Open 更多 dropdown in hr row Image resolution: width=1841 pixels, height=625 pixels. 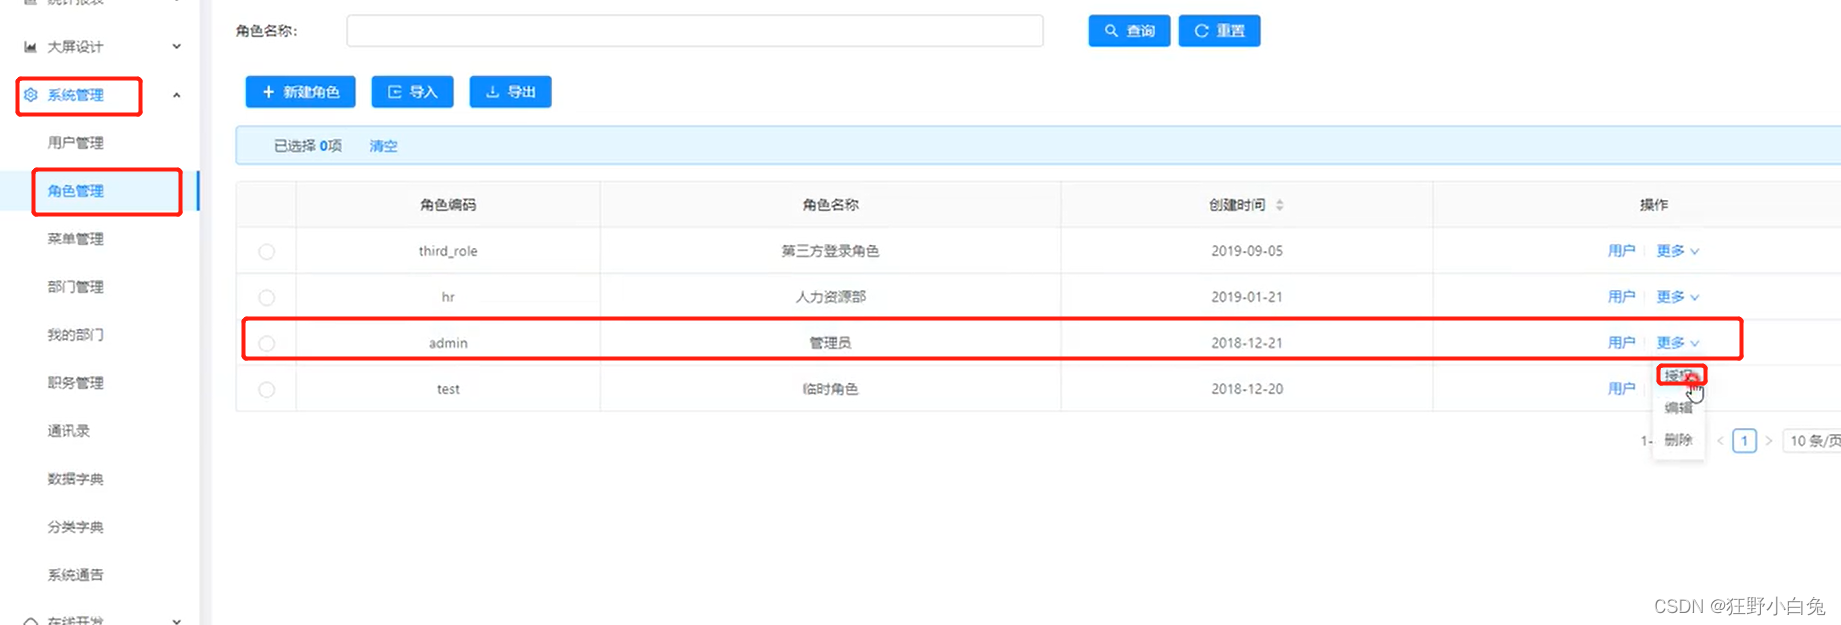[x=1678, y=297]
